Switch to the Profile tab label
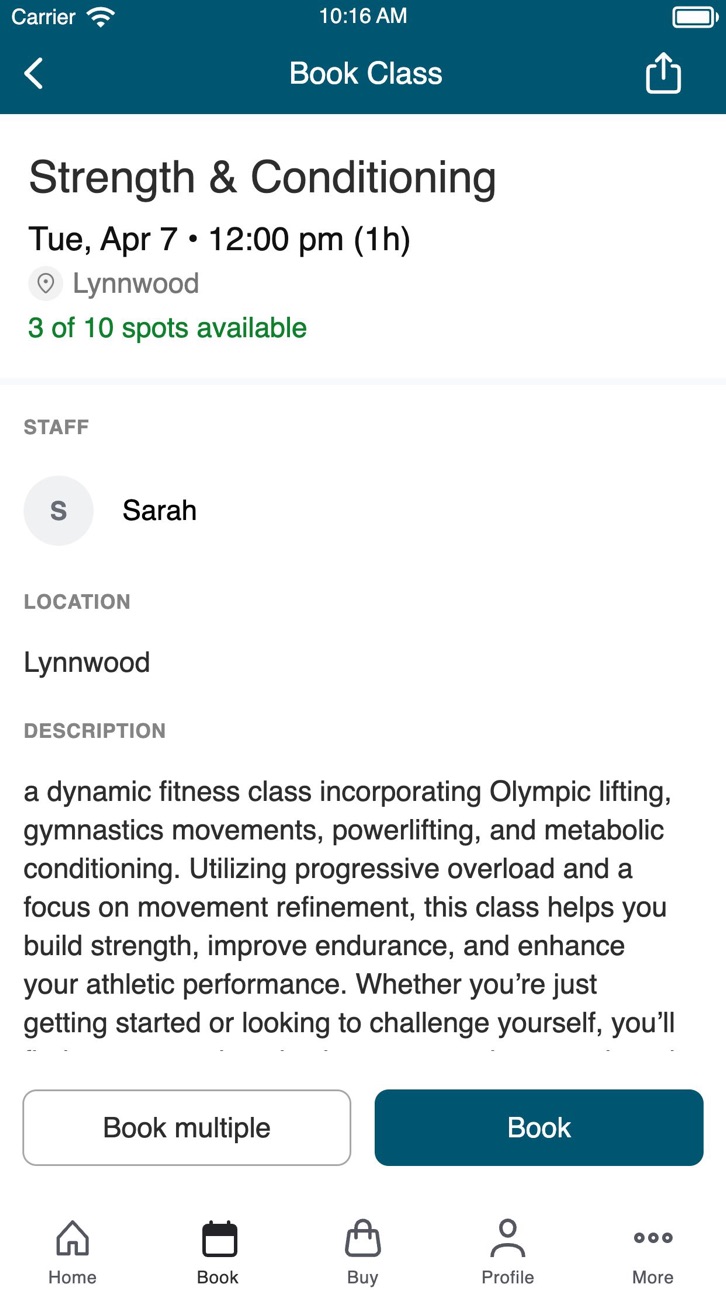 tap(508, 1278)
